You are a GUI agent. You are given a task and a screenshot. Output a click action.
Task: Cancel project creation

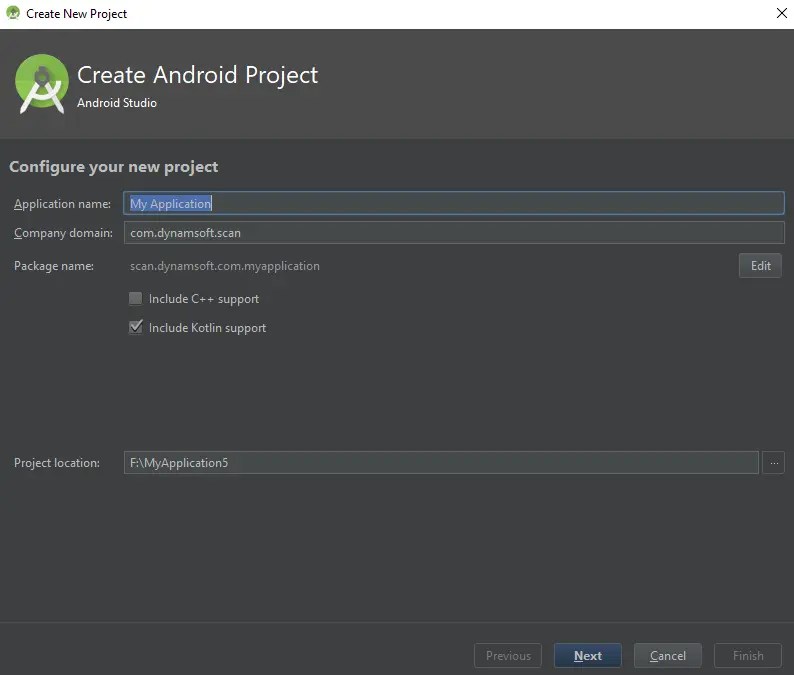tap(667, 656)
